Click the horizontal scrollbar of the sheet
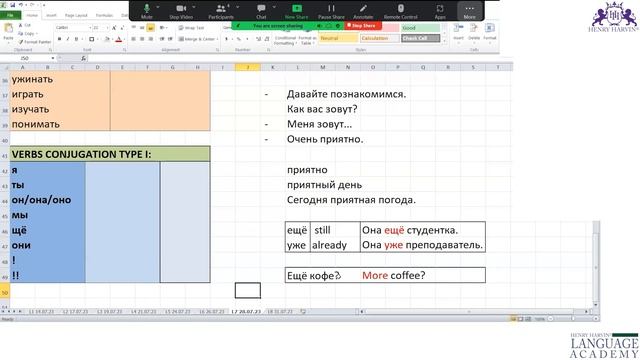640x360 pixels. [474, 311]
